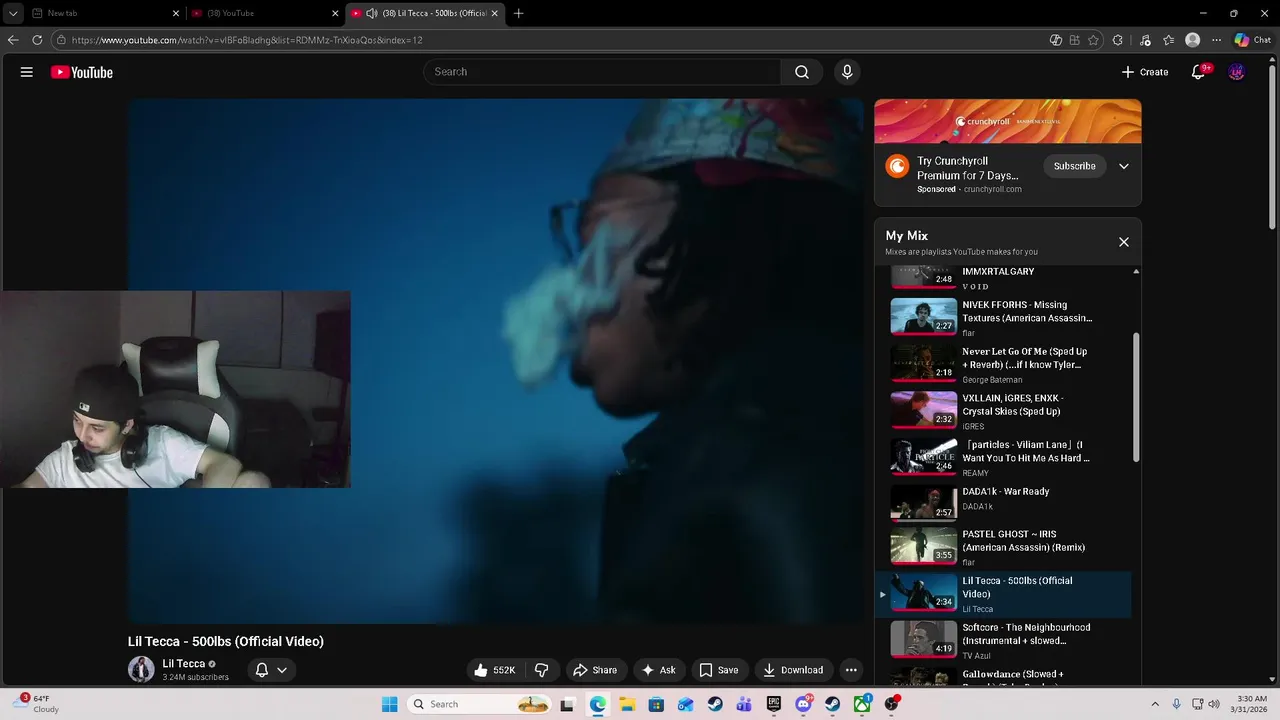Expand the Crunchyroll ad options chevron
1280x720 pixels.
click(1124, 166)
